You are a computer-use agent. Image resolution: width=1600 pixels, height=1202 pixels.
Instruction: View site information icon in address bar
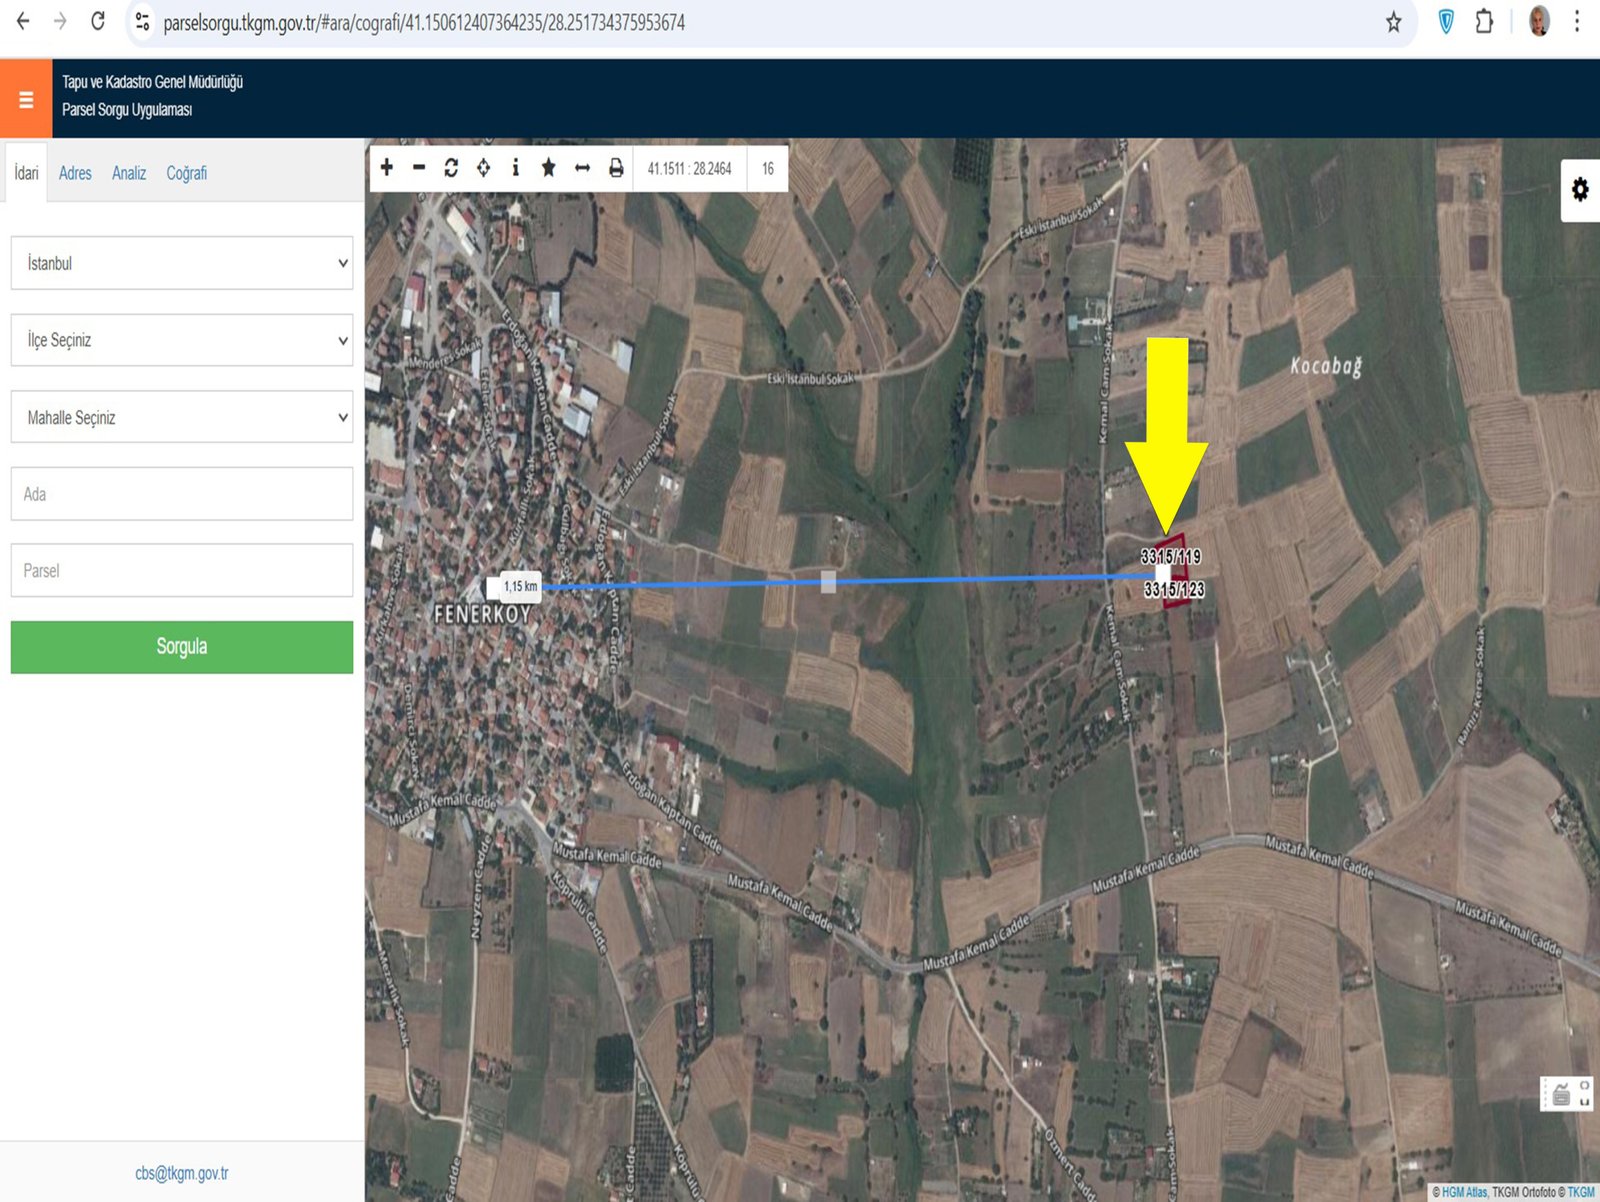142,21
